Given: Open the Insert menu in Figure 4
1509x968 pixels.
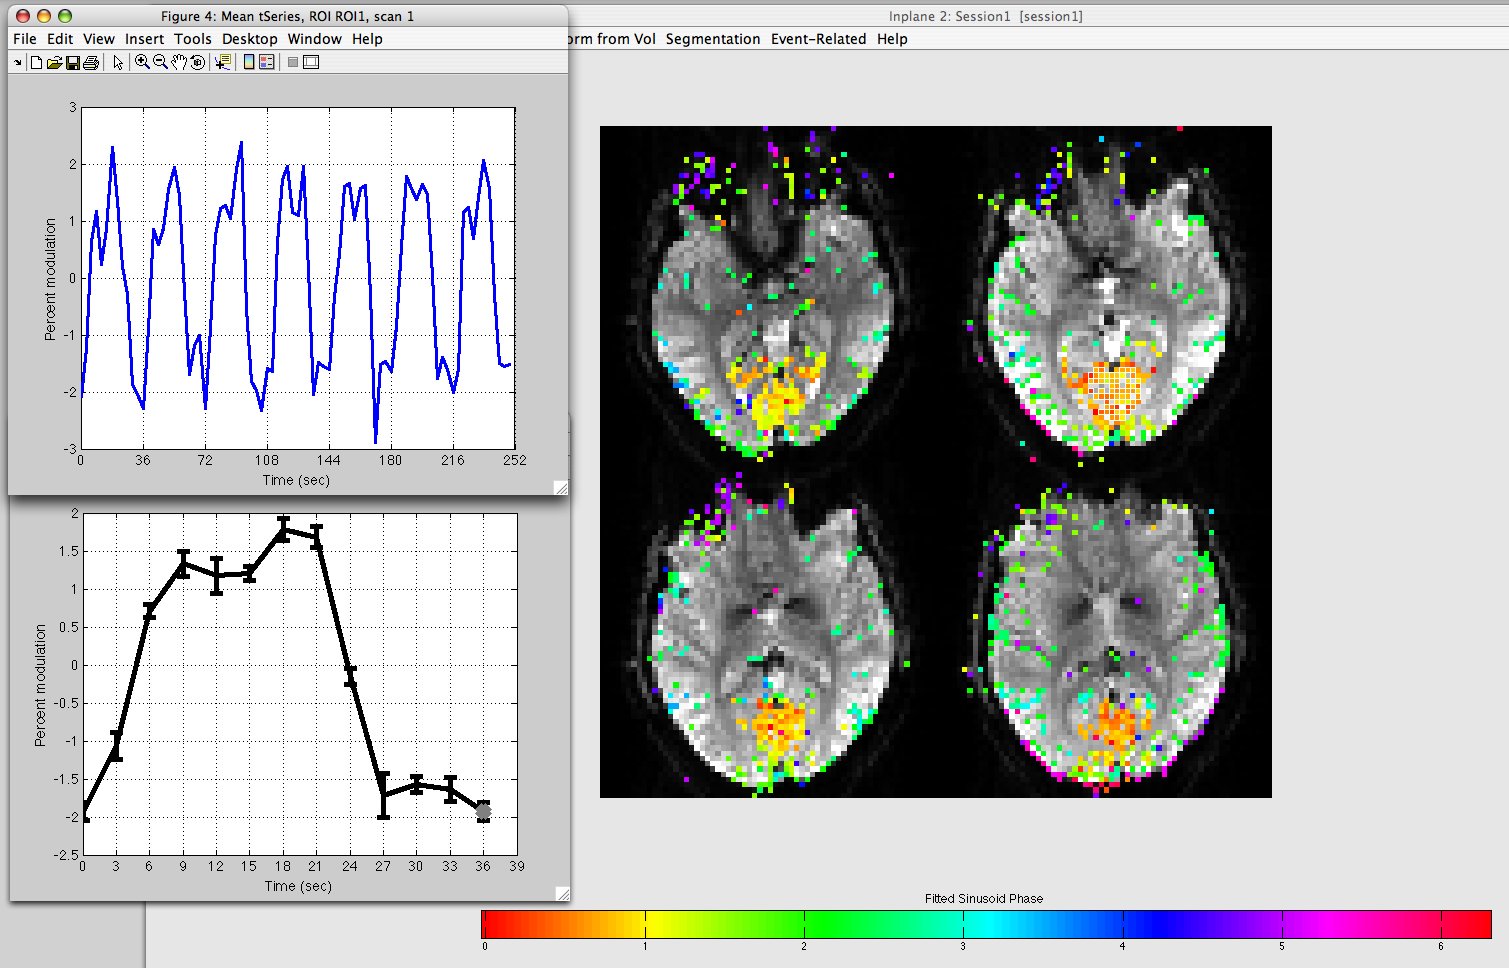Looking at the screenshot, I should 144,39.
